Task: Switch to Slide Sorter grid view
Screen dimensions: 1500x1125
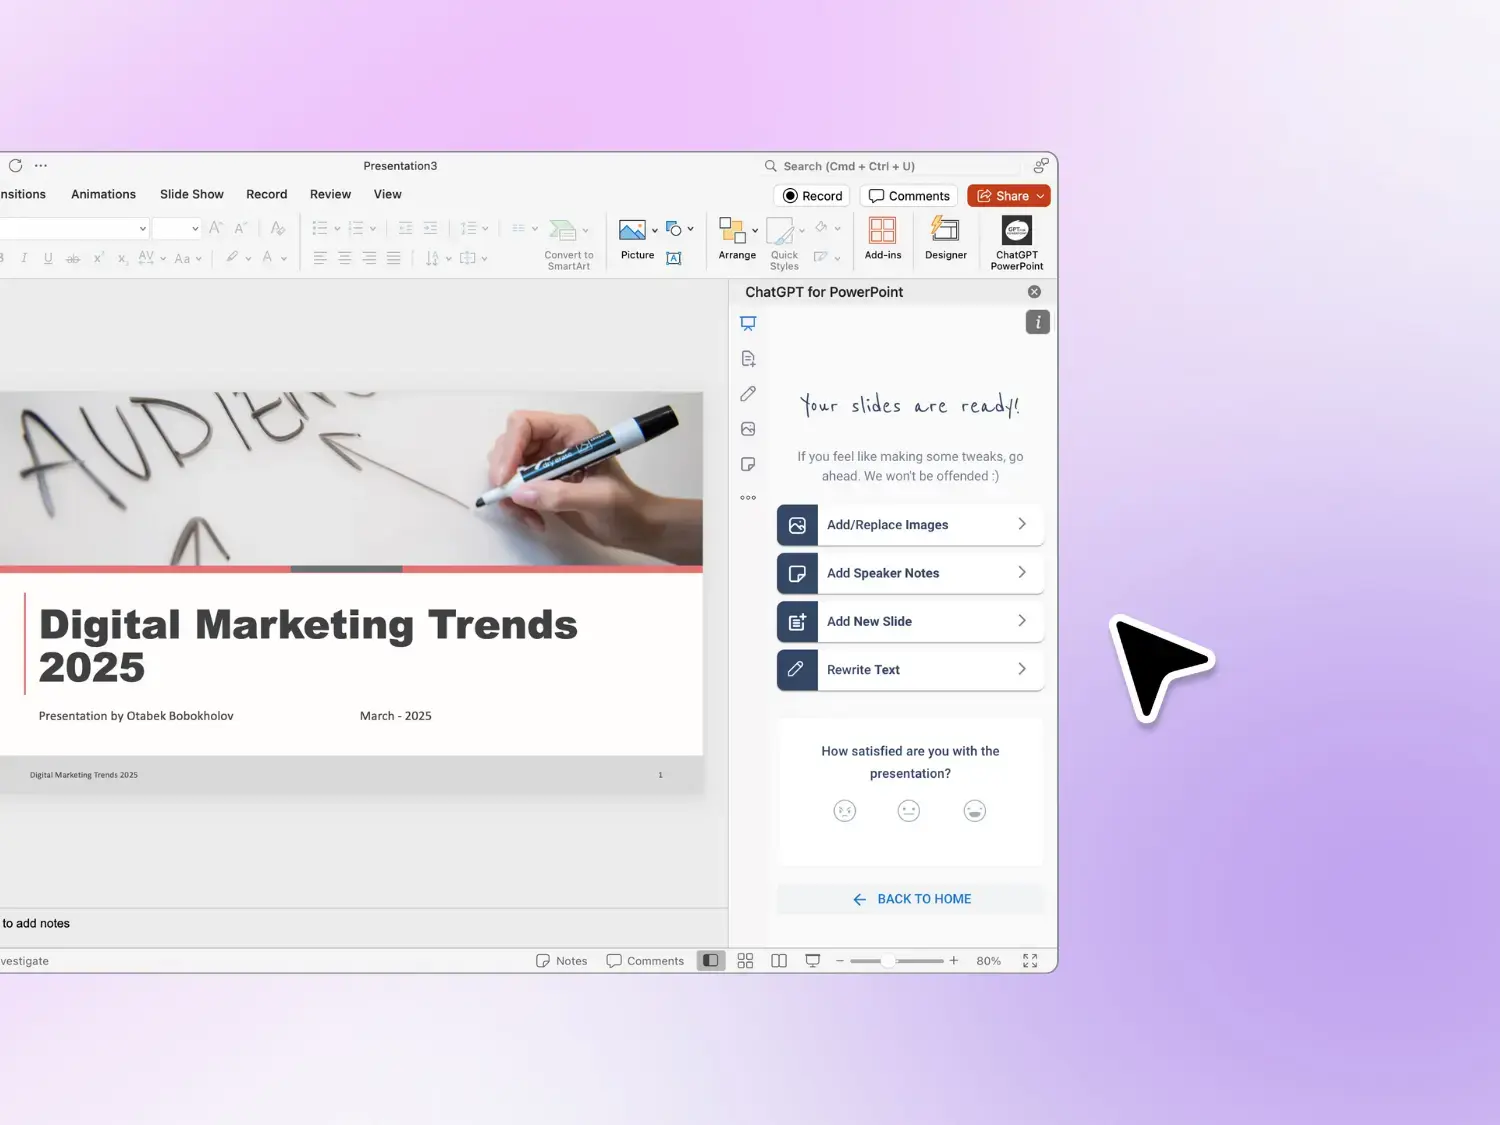Action: coord(745,961)
